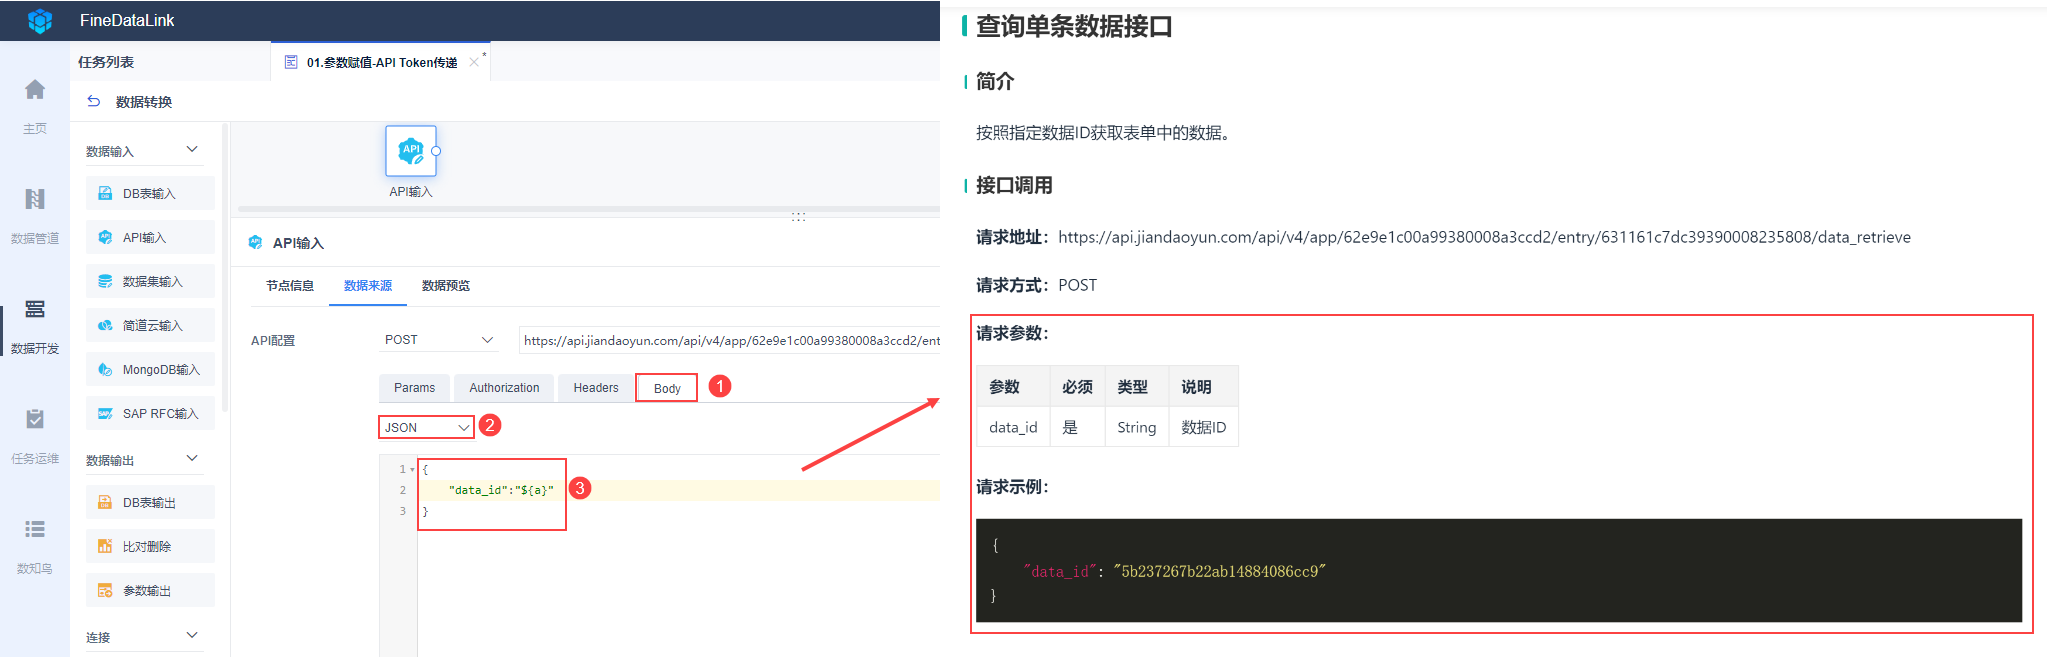Select the DB表输入 operator
Image resolution: width=2047 pixels, height=657 pixels.
[150, 193]
